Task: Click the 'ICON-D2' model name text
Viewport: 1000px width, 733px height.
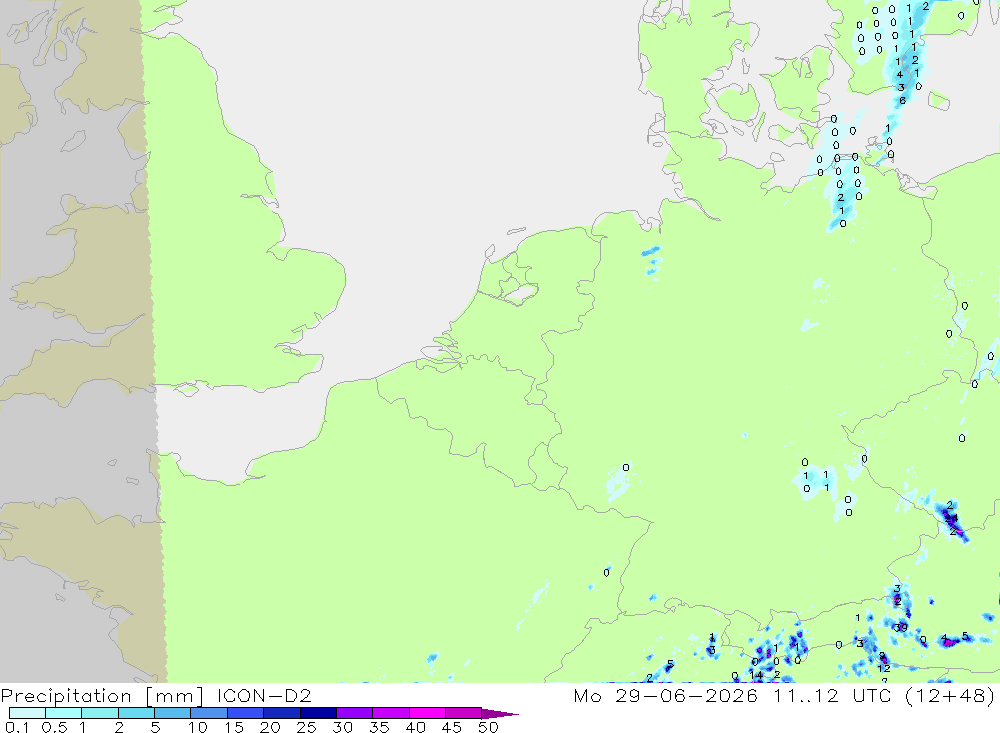Action: point(264,695)
